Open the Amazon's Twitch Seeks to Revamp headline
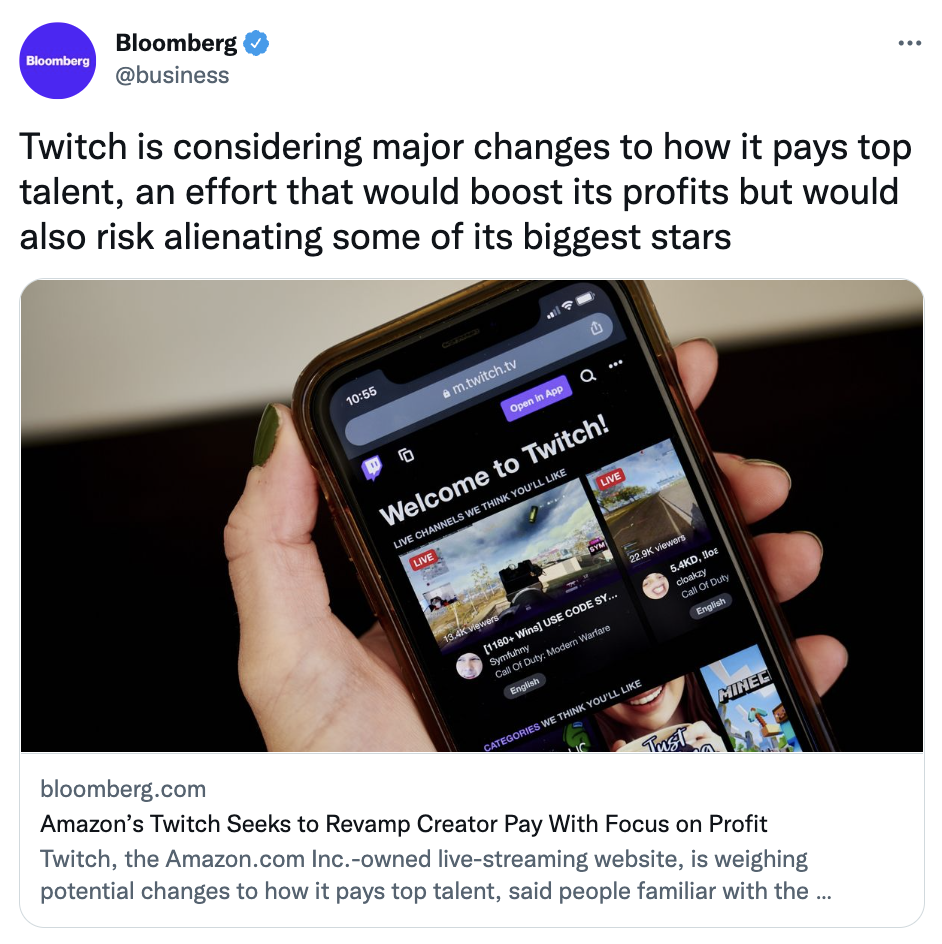The width and height of the screenshot is (942, 944). pos(403,824)
